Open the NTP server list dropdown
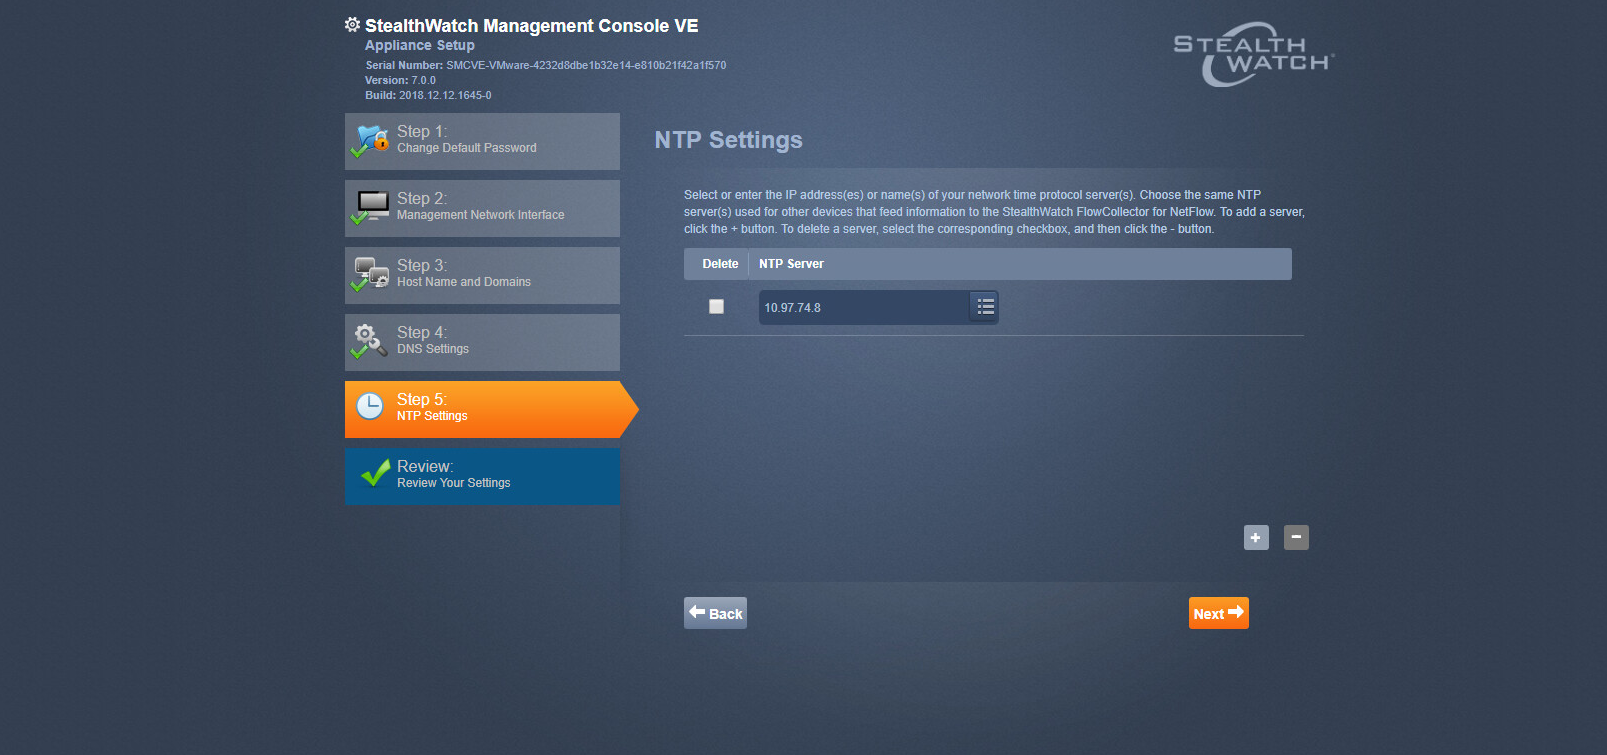1607x755 pixels. coord(985,307)
